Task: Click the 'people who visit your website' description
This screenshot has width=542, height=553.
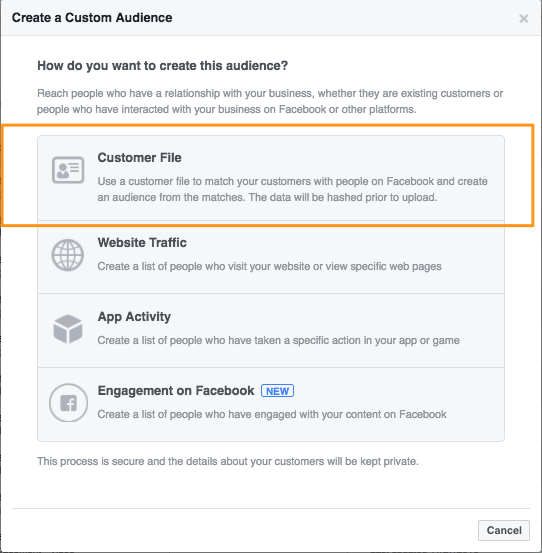Action: click(x=269, y=266)
